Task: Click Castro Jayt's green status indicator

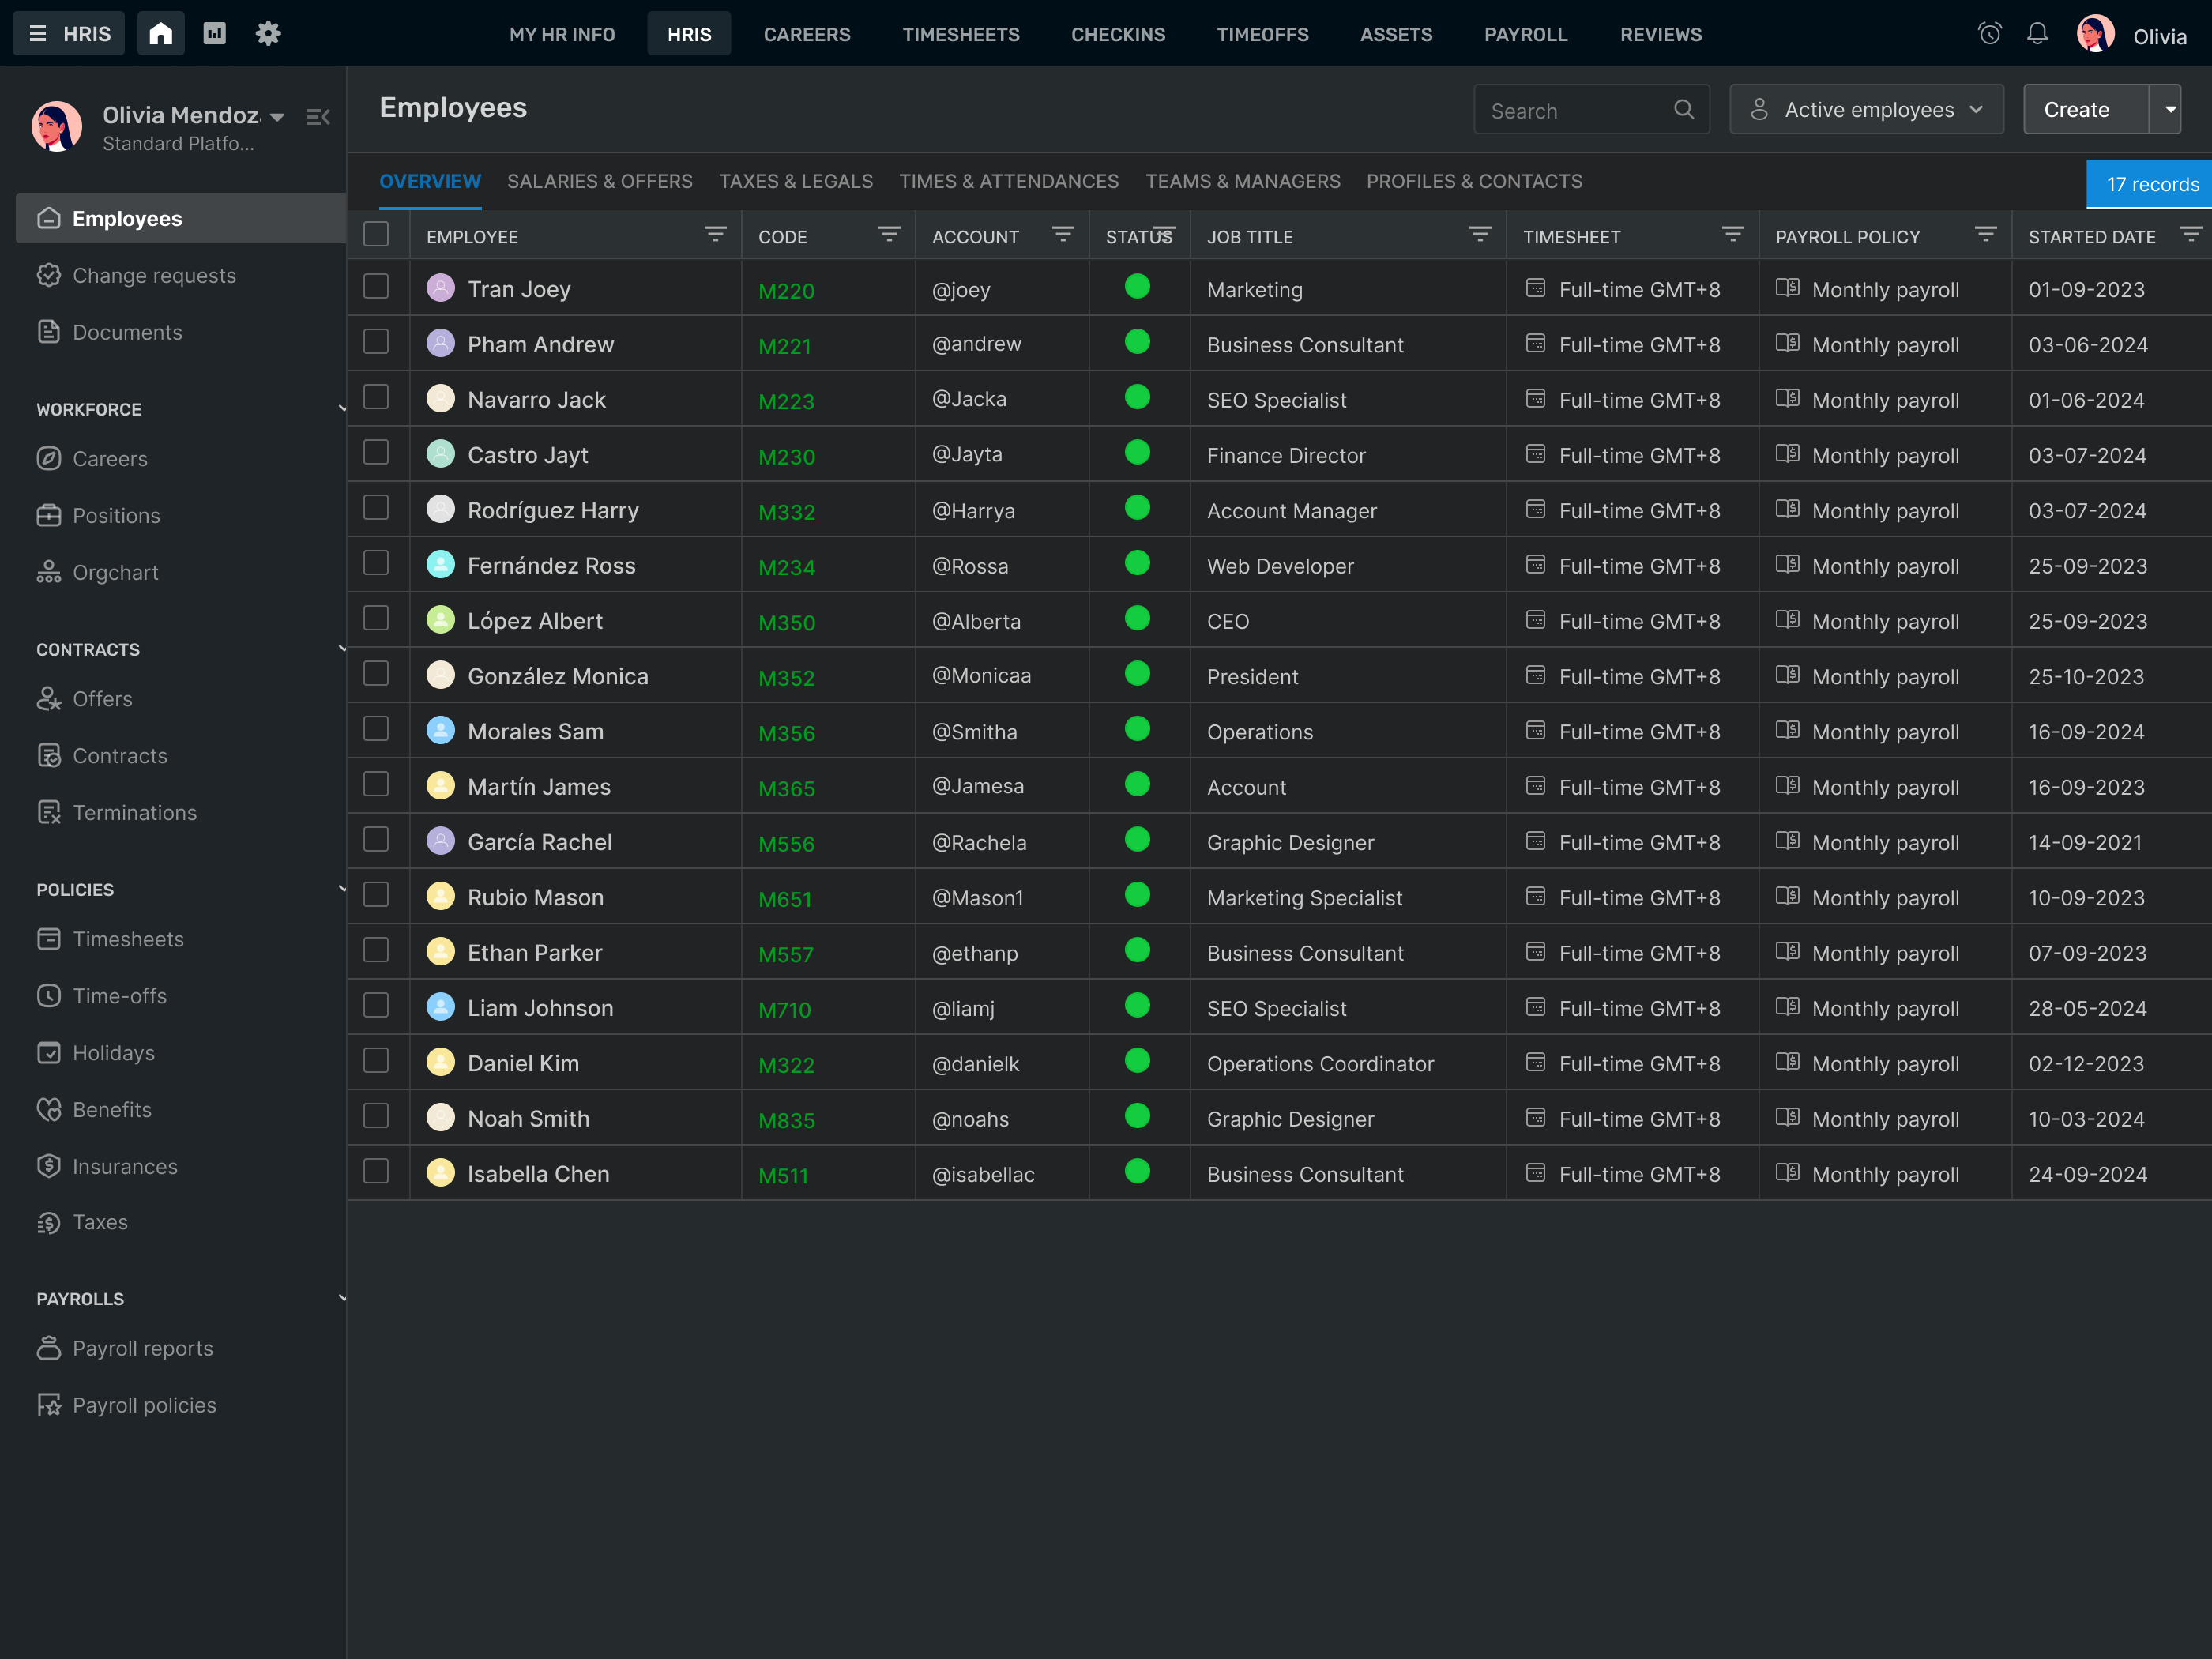Action: click(x=1137, y=453)
